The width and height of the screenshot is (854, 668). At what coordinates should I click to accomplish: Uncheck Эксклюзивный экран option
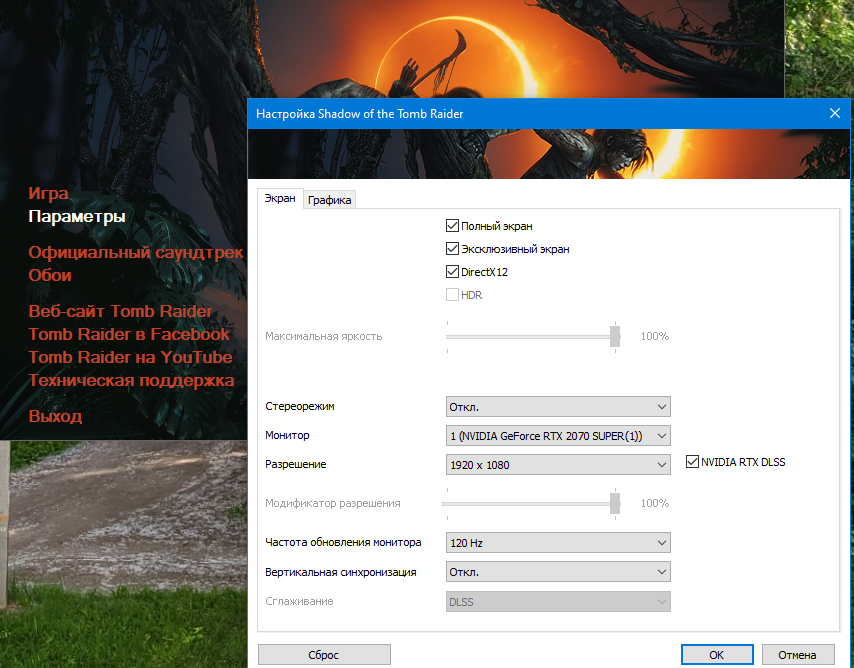click(x=452, y=248)
